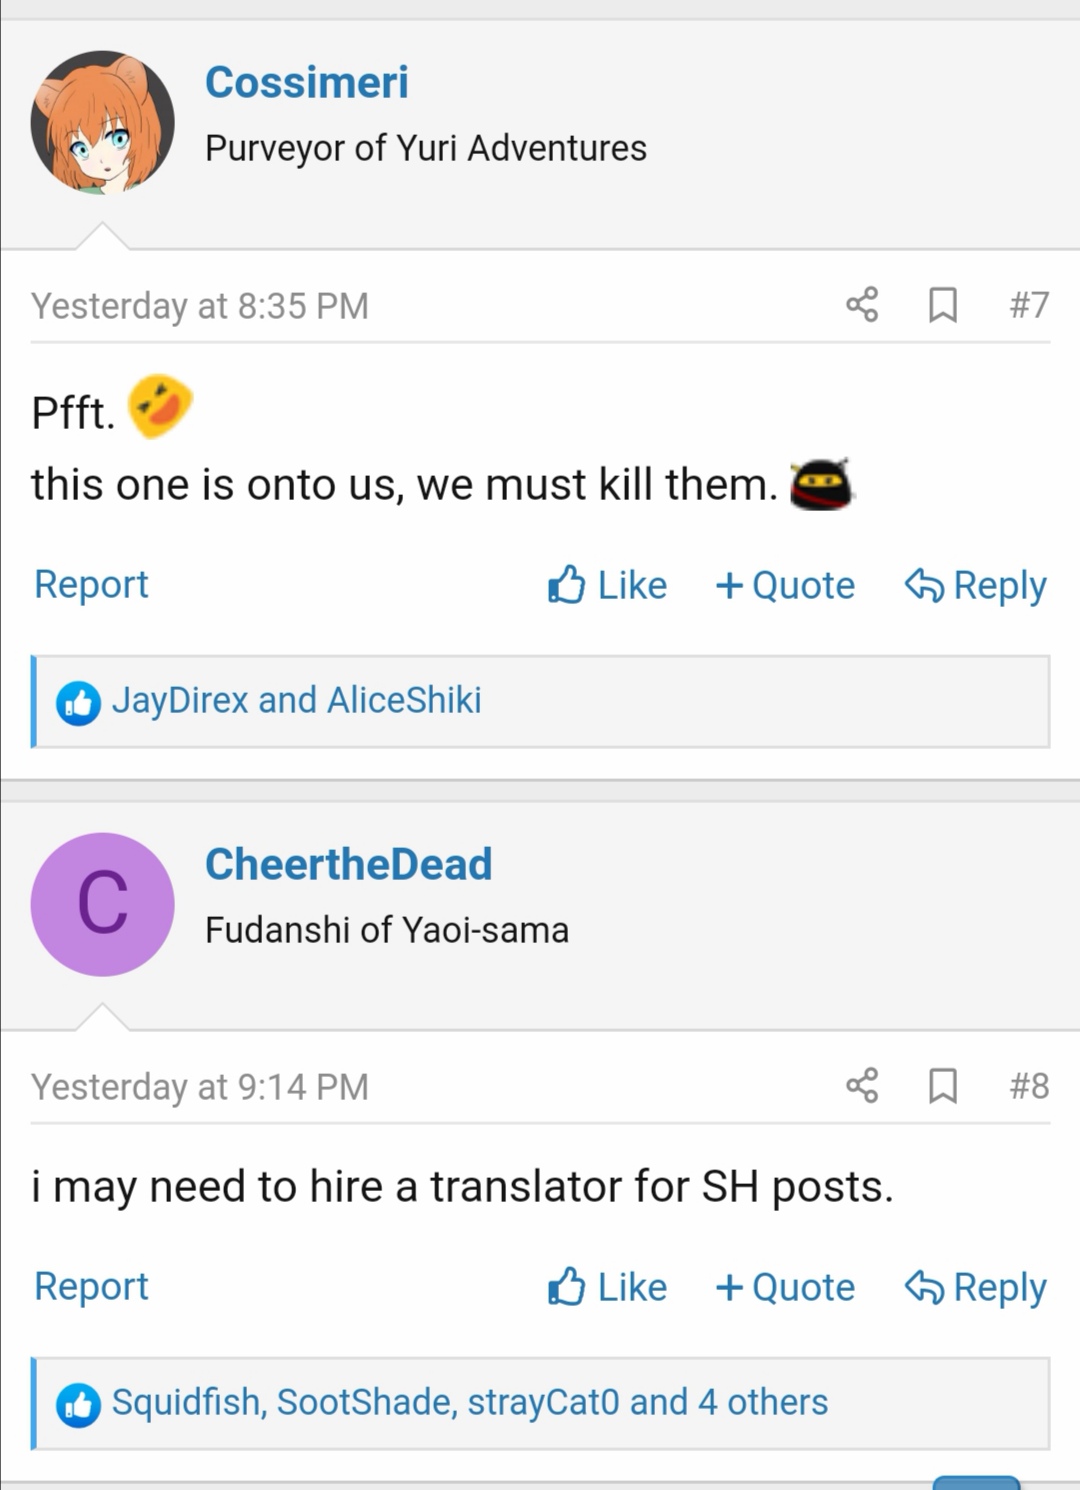Report Cossimeri's post

click(x=91, y=585)
